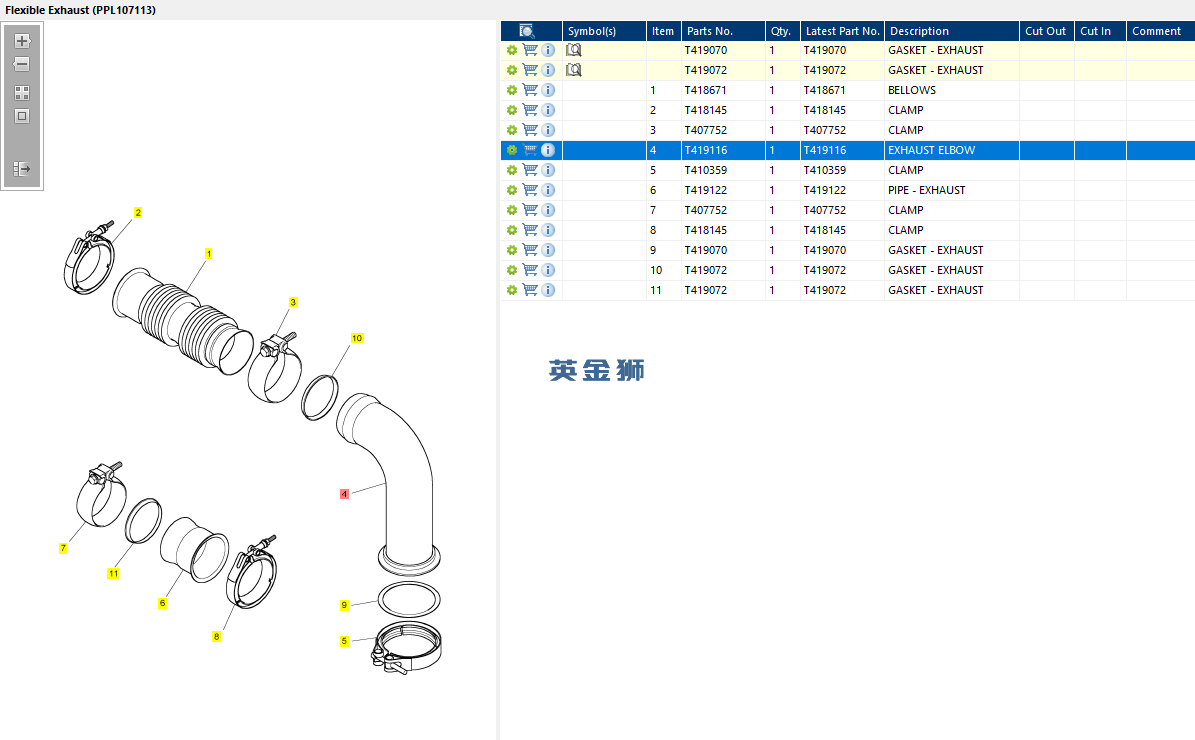The image size is (1195, 740).
Task: Show info for item 5 T410359 clamp
Action: click(548, 170)
